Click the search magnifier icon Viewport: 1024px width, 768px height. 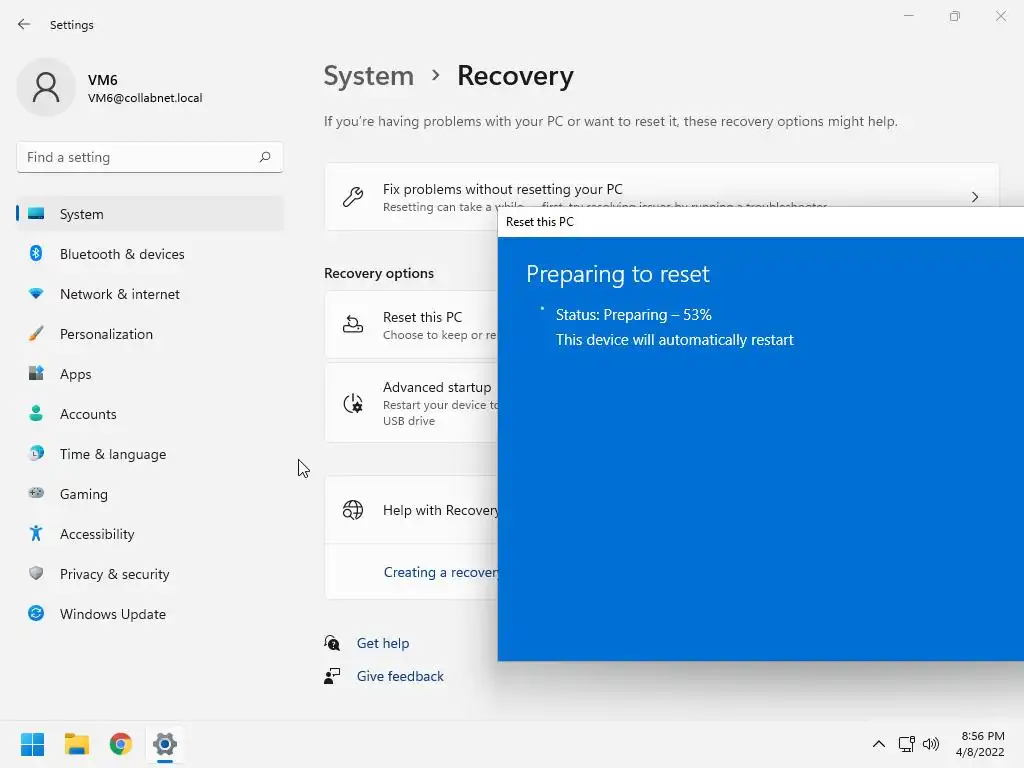[264, 157]
